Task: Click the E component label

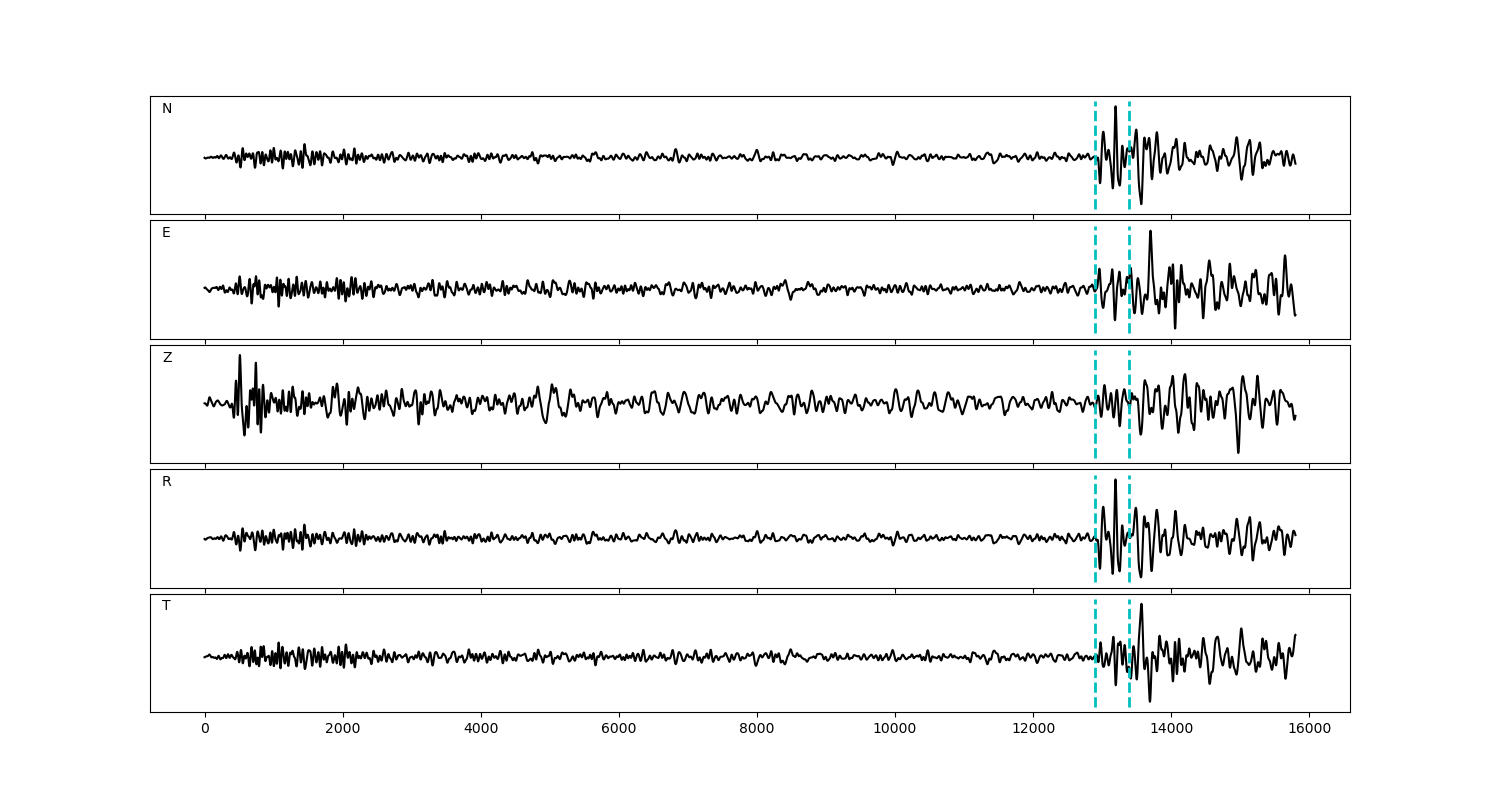Action: click(x=166, y=233)
